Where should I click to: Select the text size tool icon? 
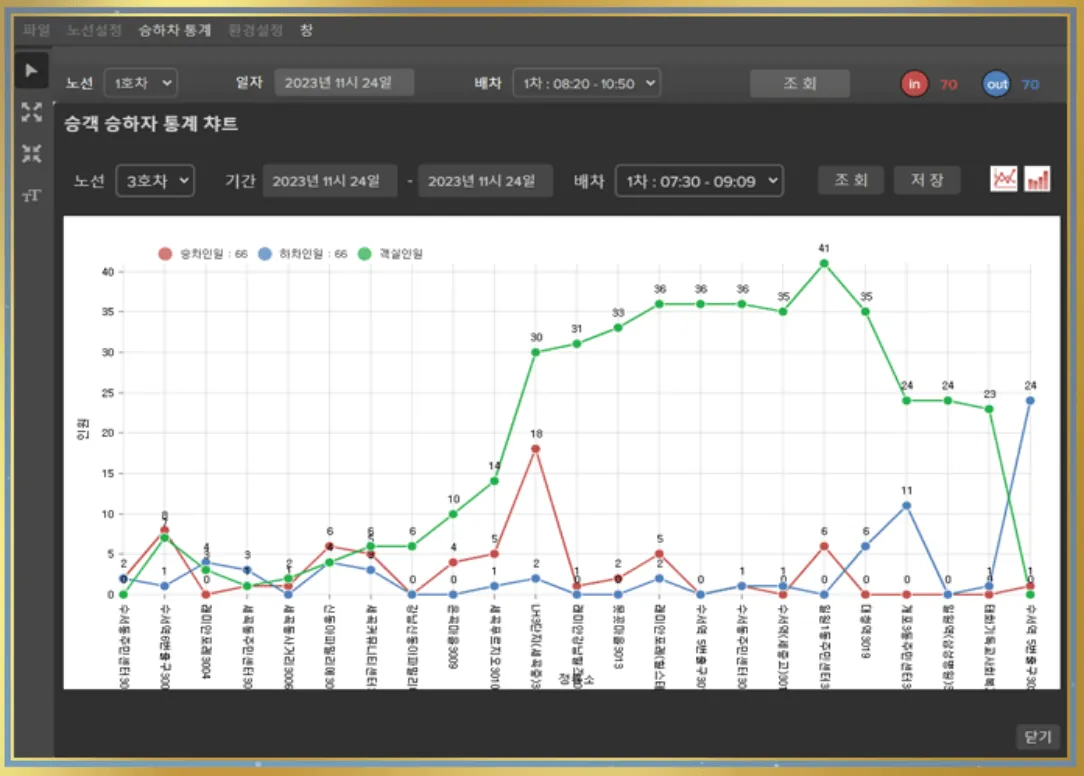coord(31,195)
